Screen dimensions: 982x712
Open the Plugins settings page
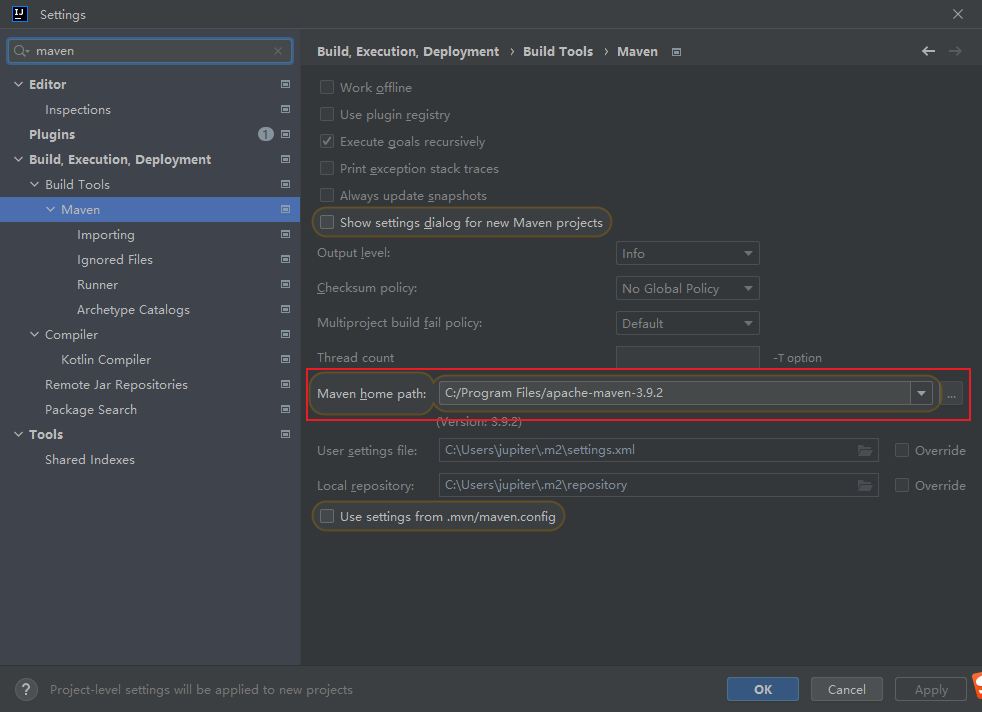click(x=52, y=135)
